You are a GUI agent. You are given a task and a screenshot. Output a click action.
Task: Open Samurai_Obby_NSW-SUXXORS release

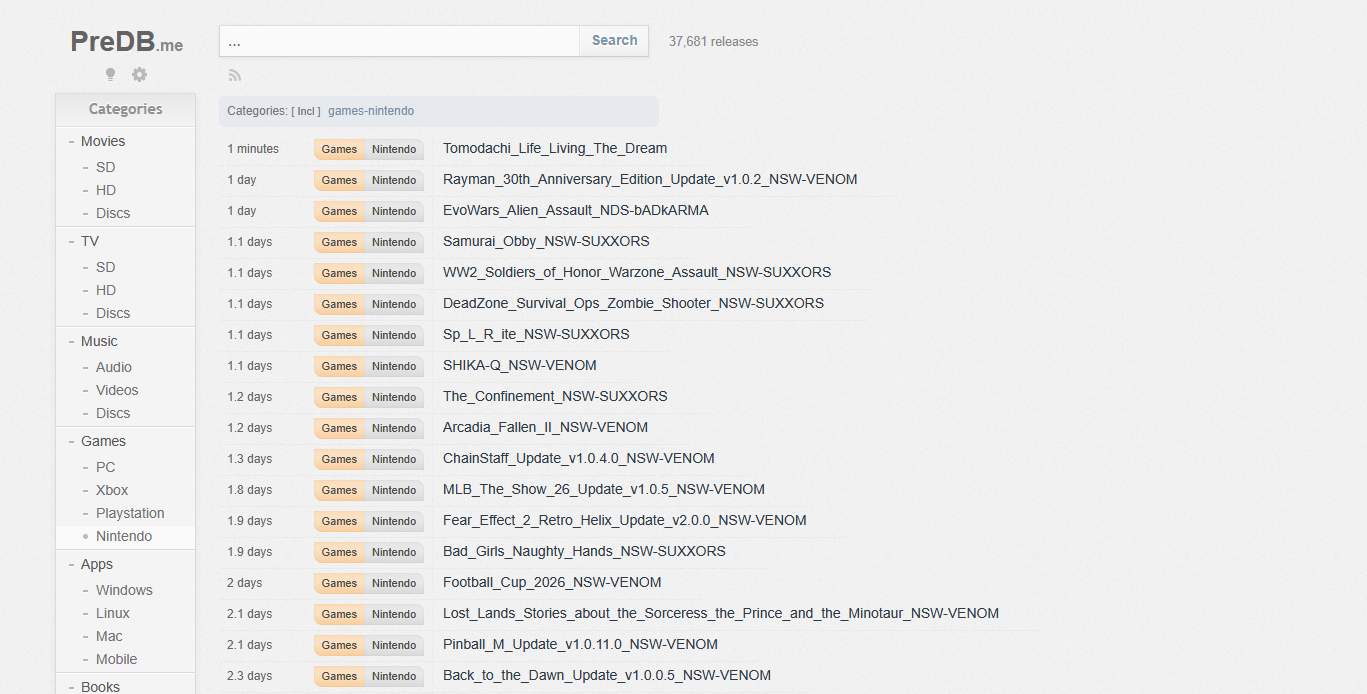[x=546, y=242]
